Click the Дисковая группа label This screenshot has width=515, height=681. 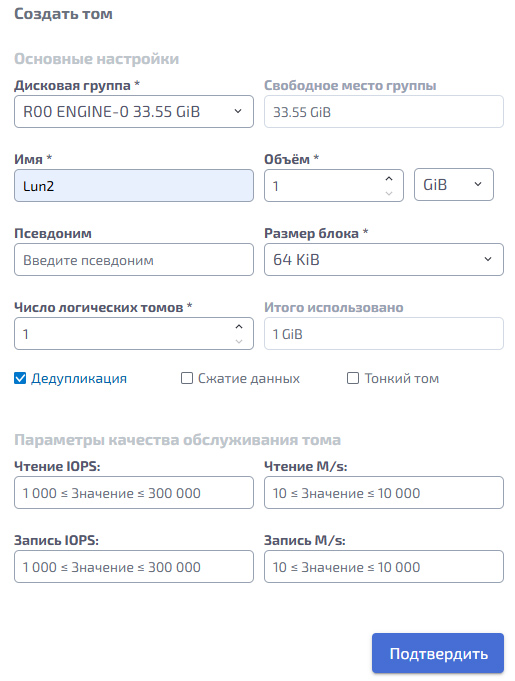click(77, 85)
